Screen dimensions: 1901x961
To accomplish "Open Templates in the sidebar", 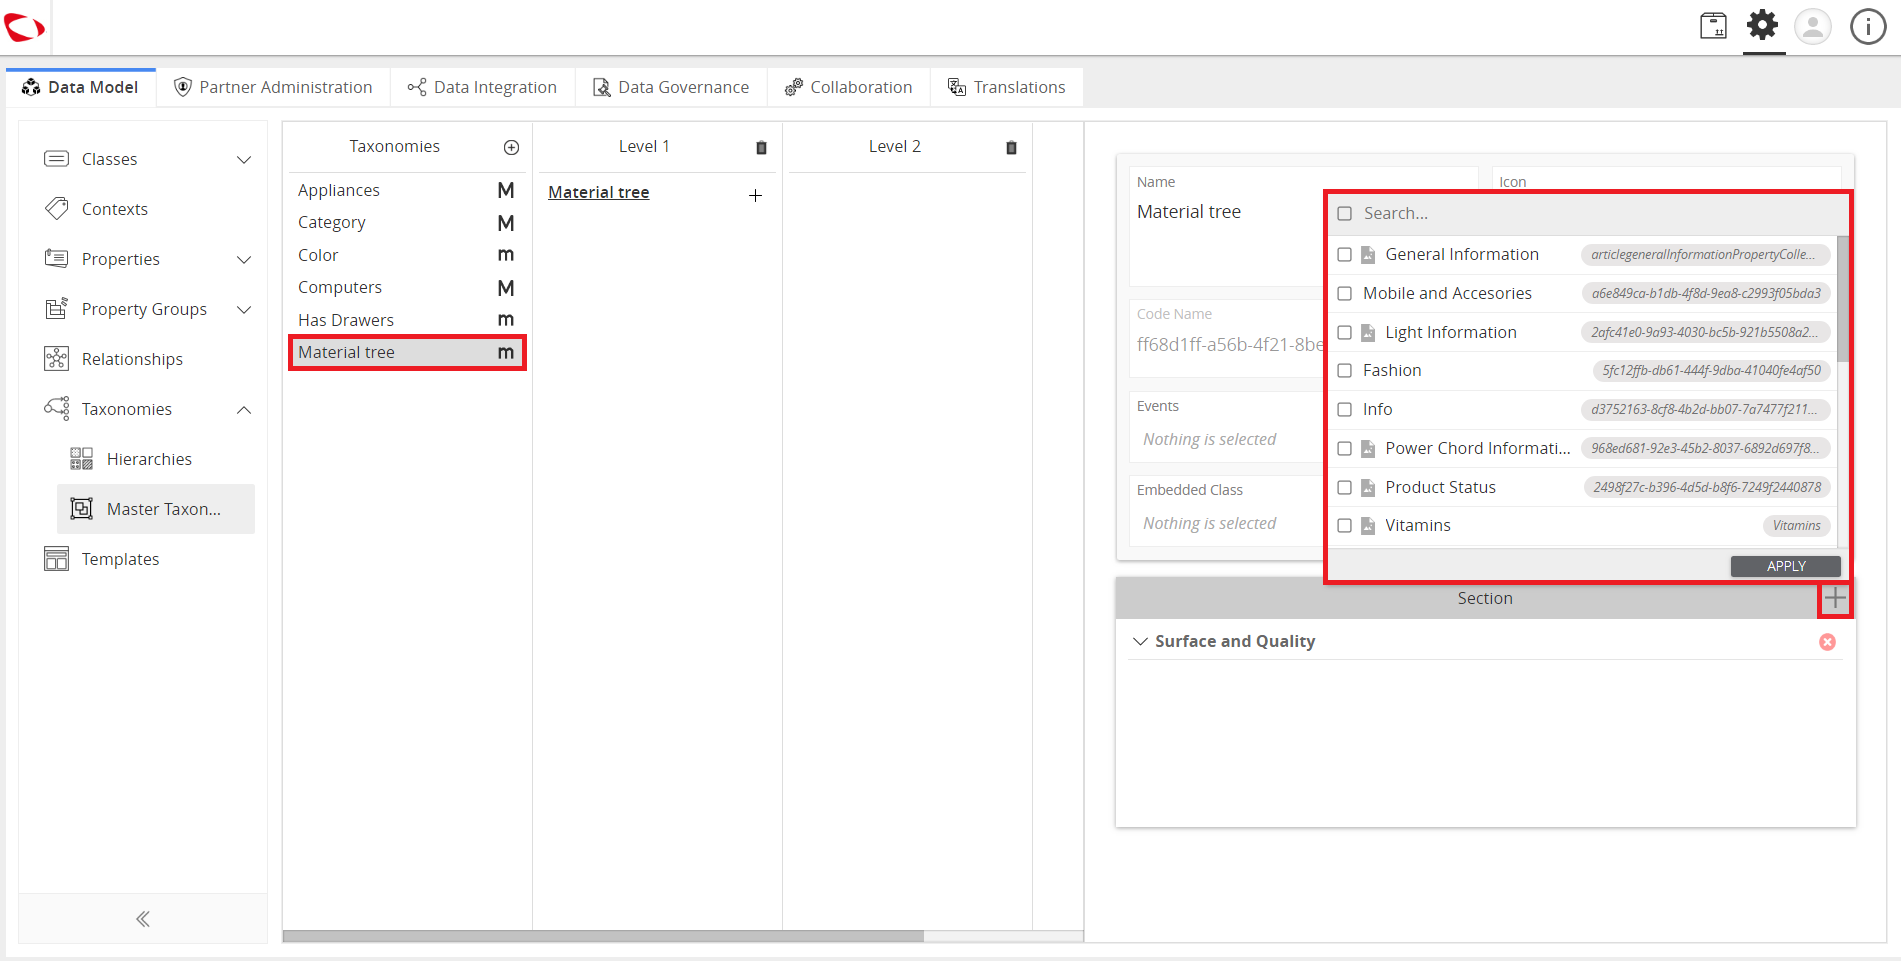I will click(x=120, y=559).
